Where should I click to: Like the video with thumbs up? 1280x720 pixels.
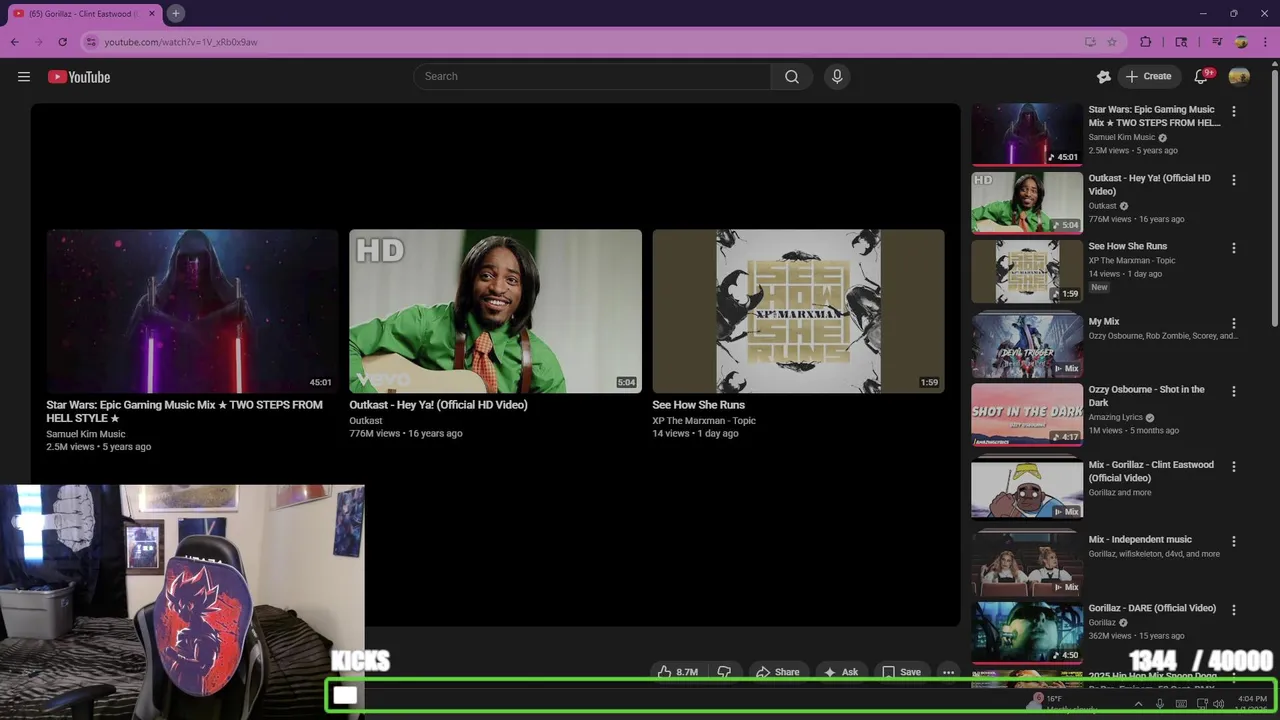click(x=677, y=672)
